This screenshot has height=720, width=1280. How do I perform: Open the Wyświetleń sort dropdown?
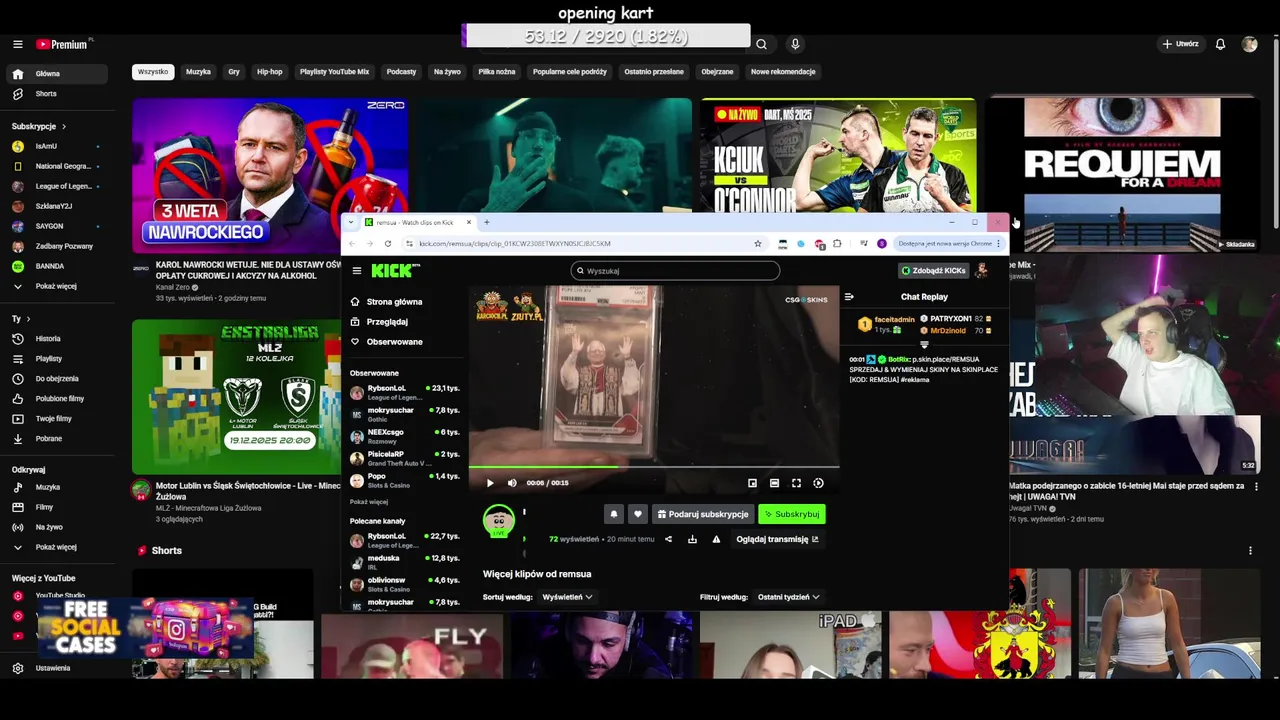[x=567, y=597]
